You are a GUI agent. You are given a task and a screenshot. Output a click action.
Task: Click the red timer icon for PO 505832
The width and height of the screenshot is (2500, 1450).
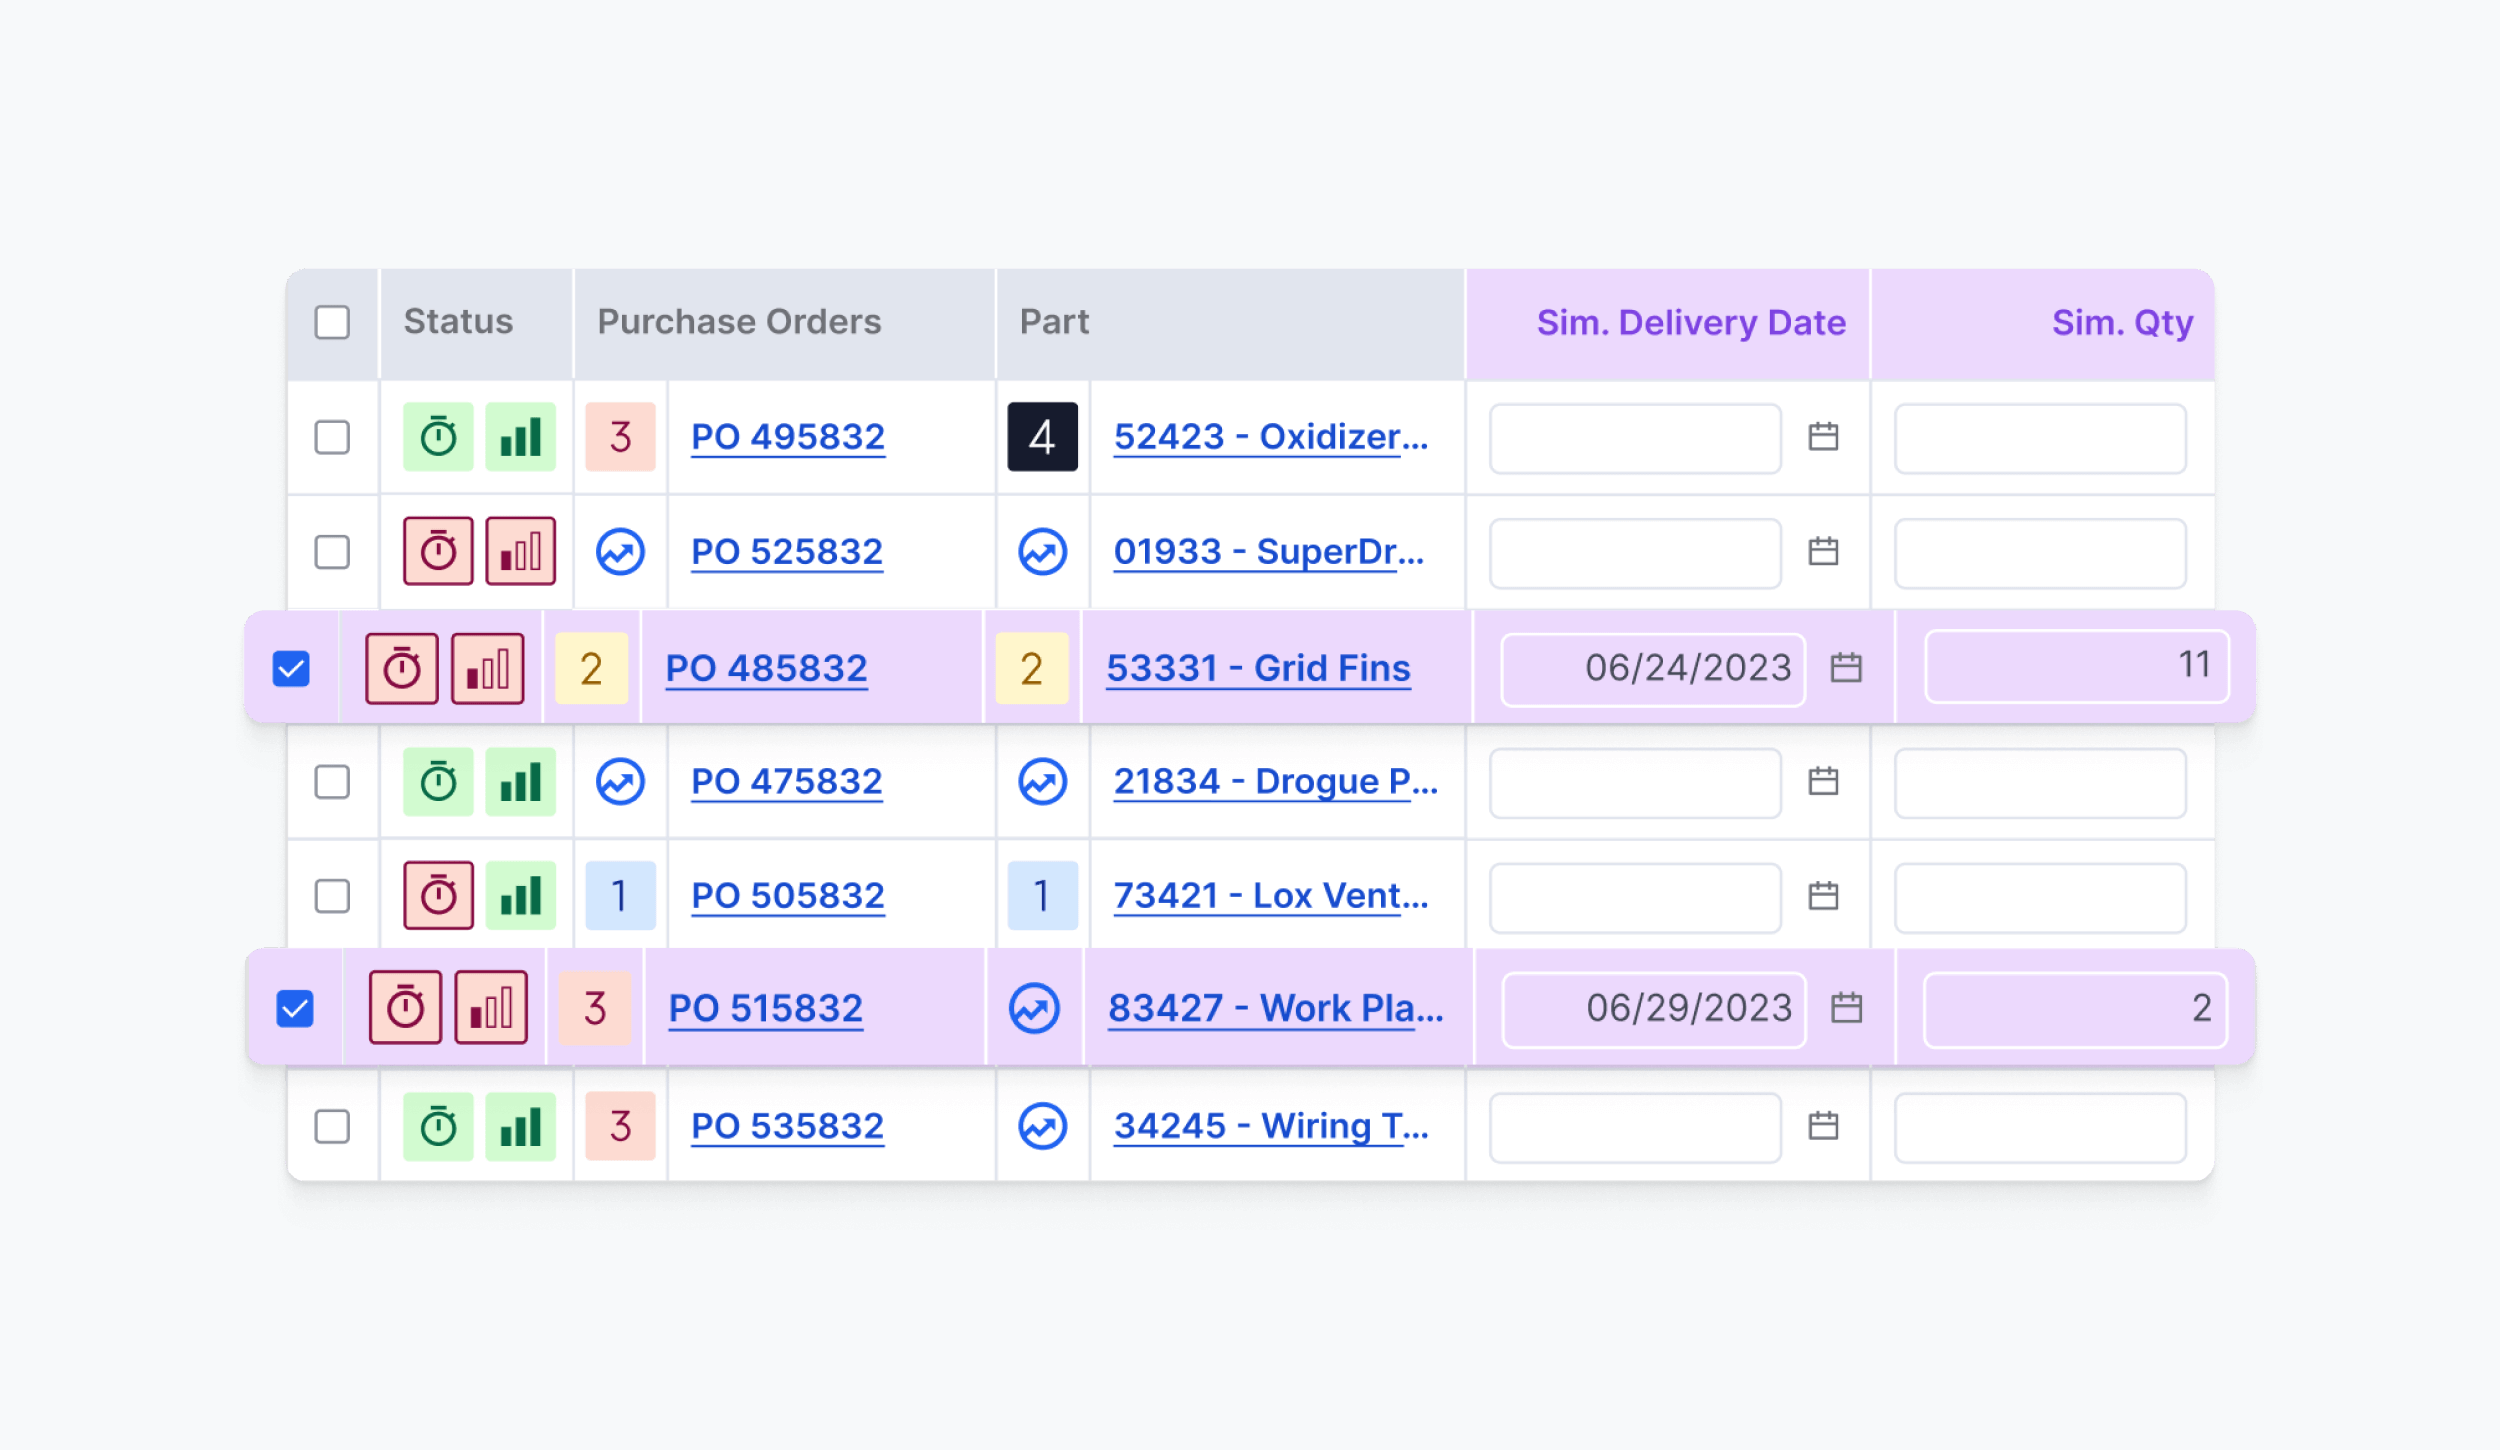coord(438,895)
